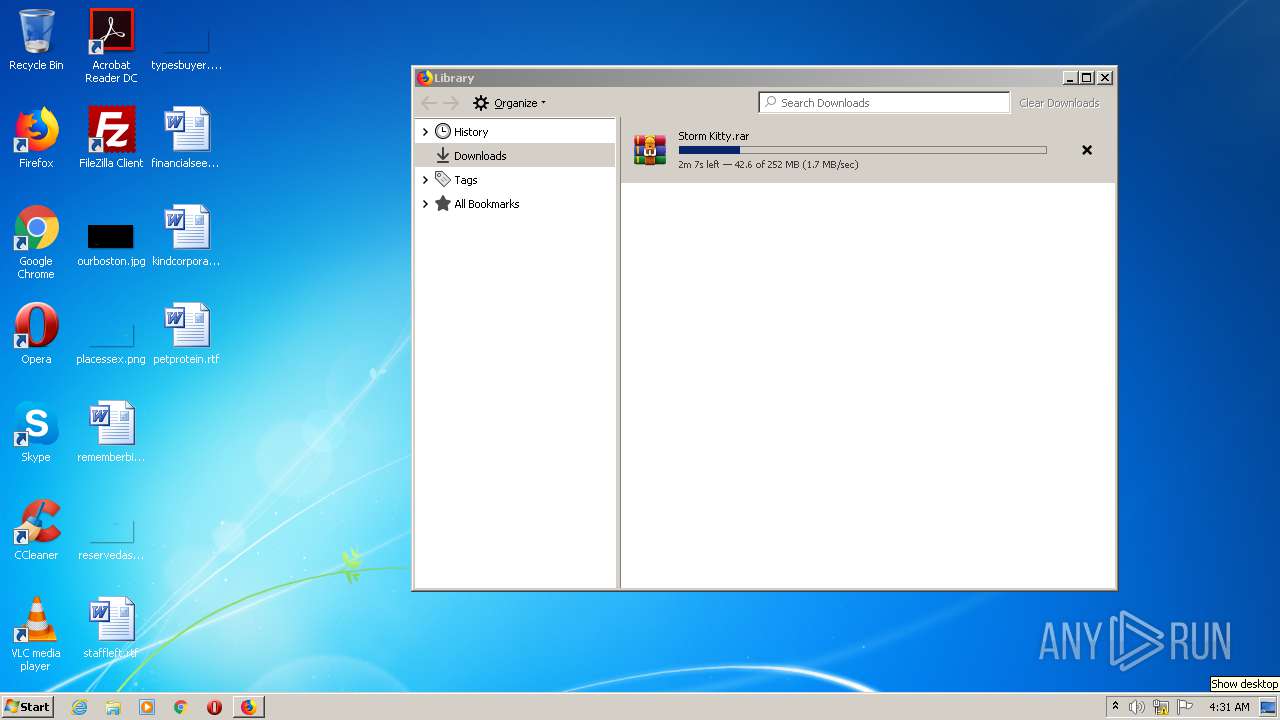
Task: Launch Opera desktop shortcut
Action: point(36,334)
